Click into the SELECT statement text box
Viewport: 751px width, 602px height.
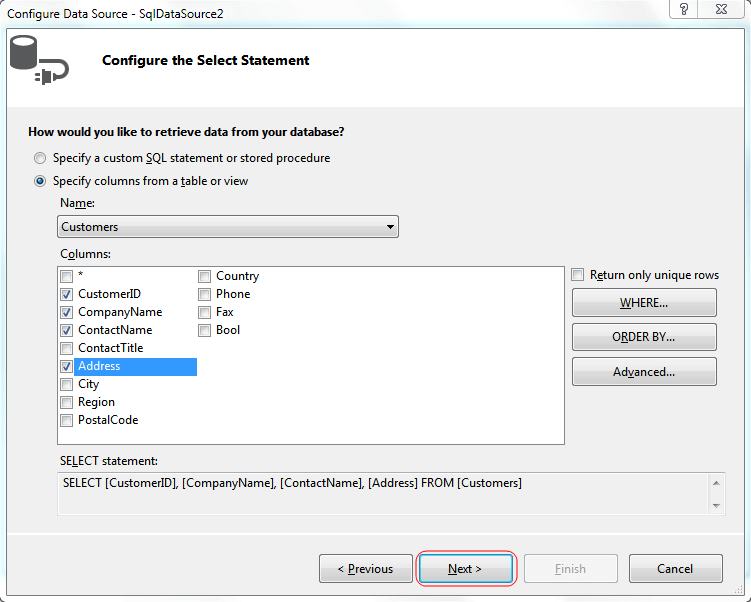[x=380, y=494]
